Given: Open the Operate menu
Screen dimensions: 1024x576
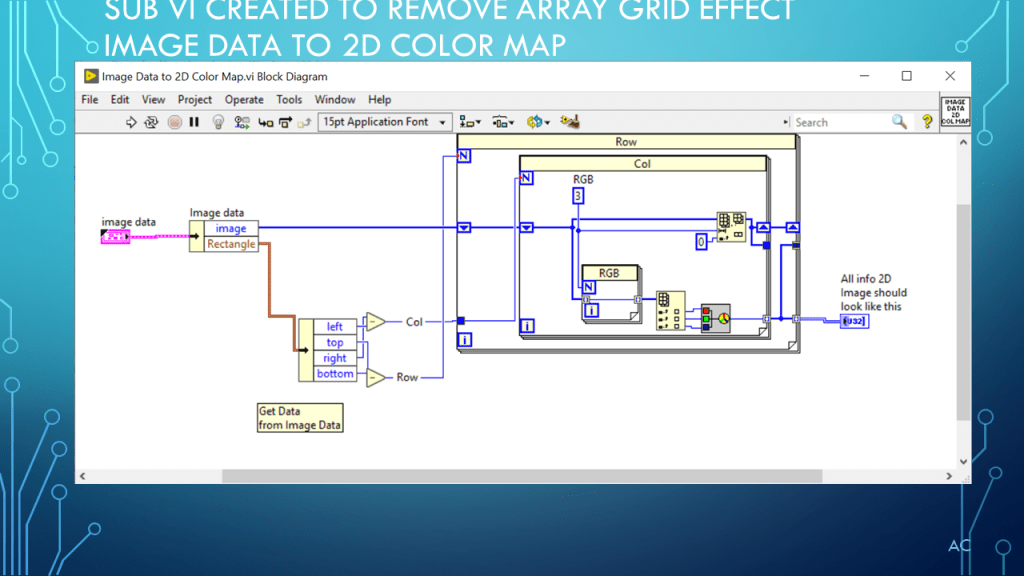Looking at the screenshot, I should [x=244, y=100].
